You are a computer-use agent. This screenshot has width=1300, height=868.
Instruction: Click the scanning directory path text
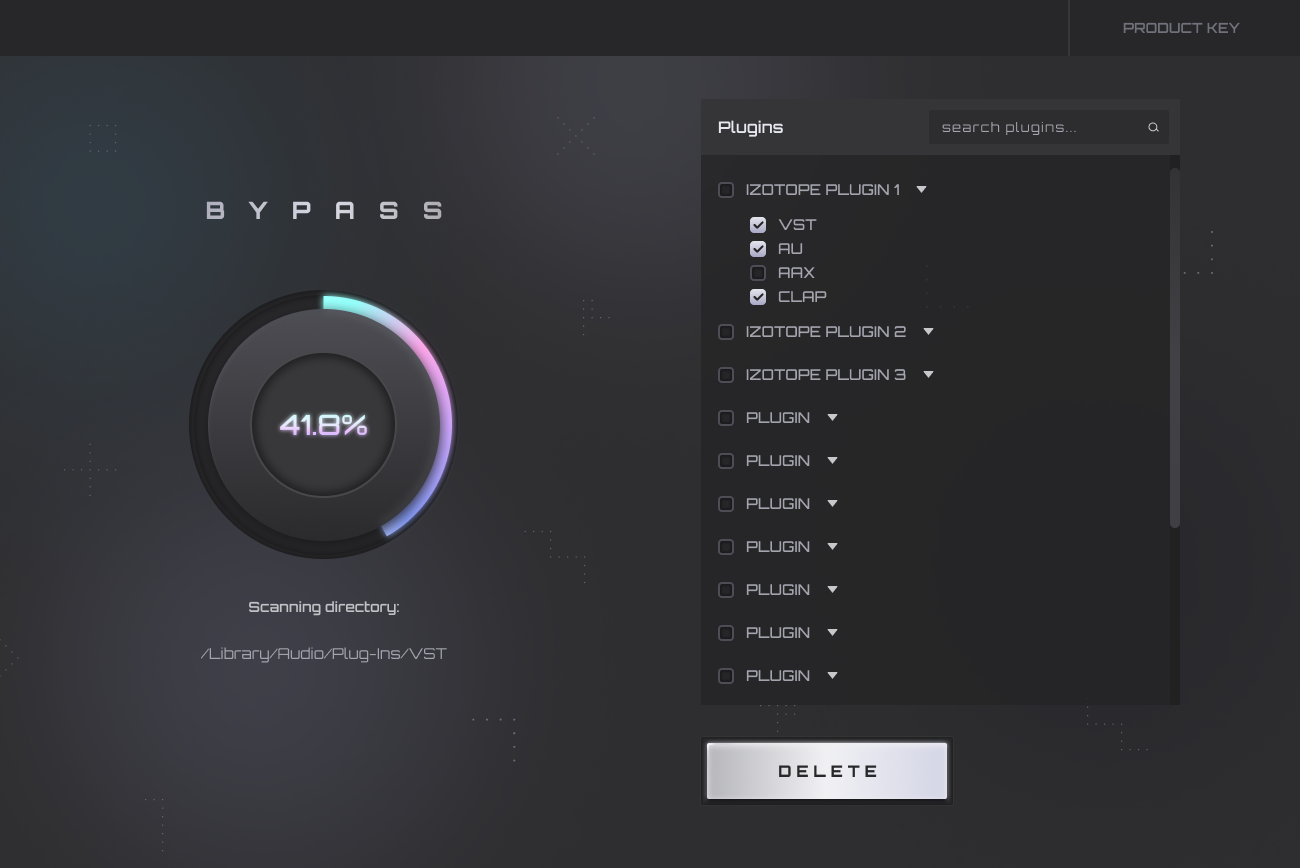324,653
